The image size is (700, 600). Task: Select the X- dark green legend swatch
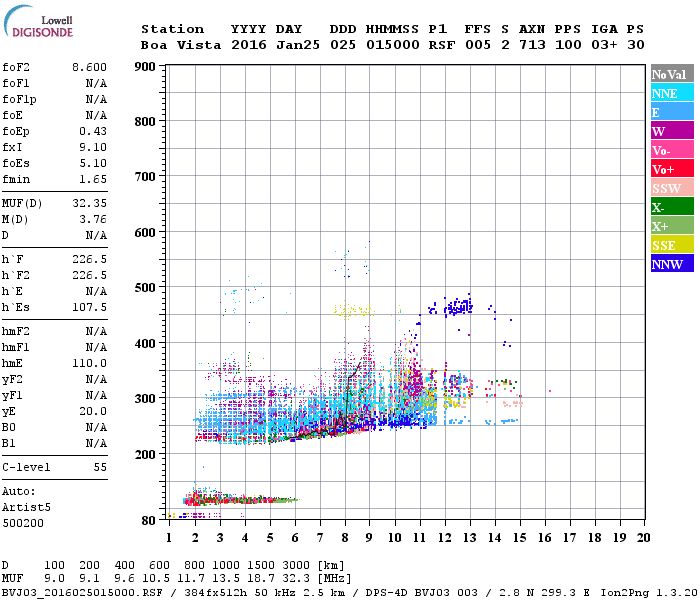672,207
